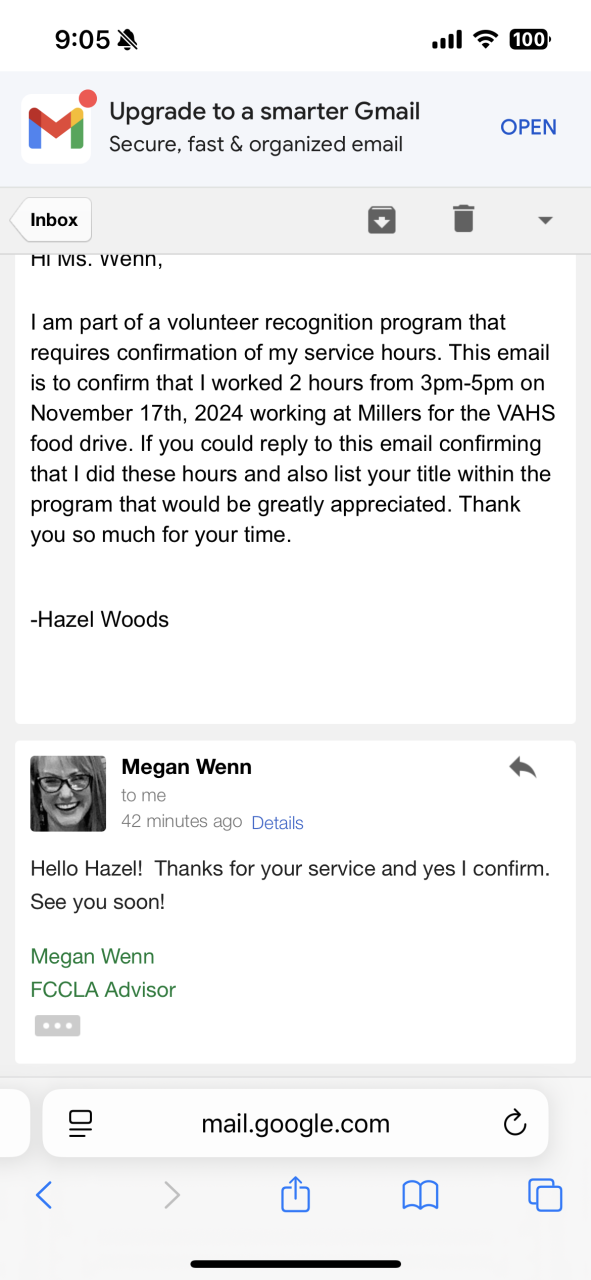591x1280 pixels.
Task: Archive this email with the archive icon
Action: pos(382,219)
